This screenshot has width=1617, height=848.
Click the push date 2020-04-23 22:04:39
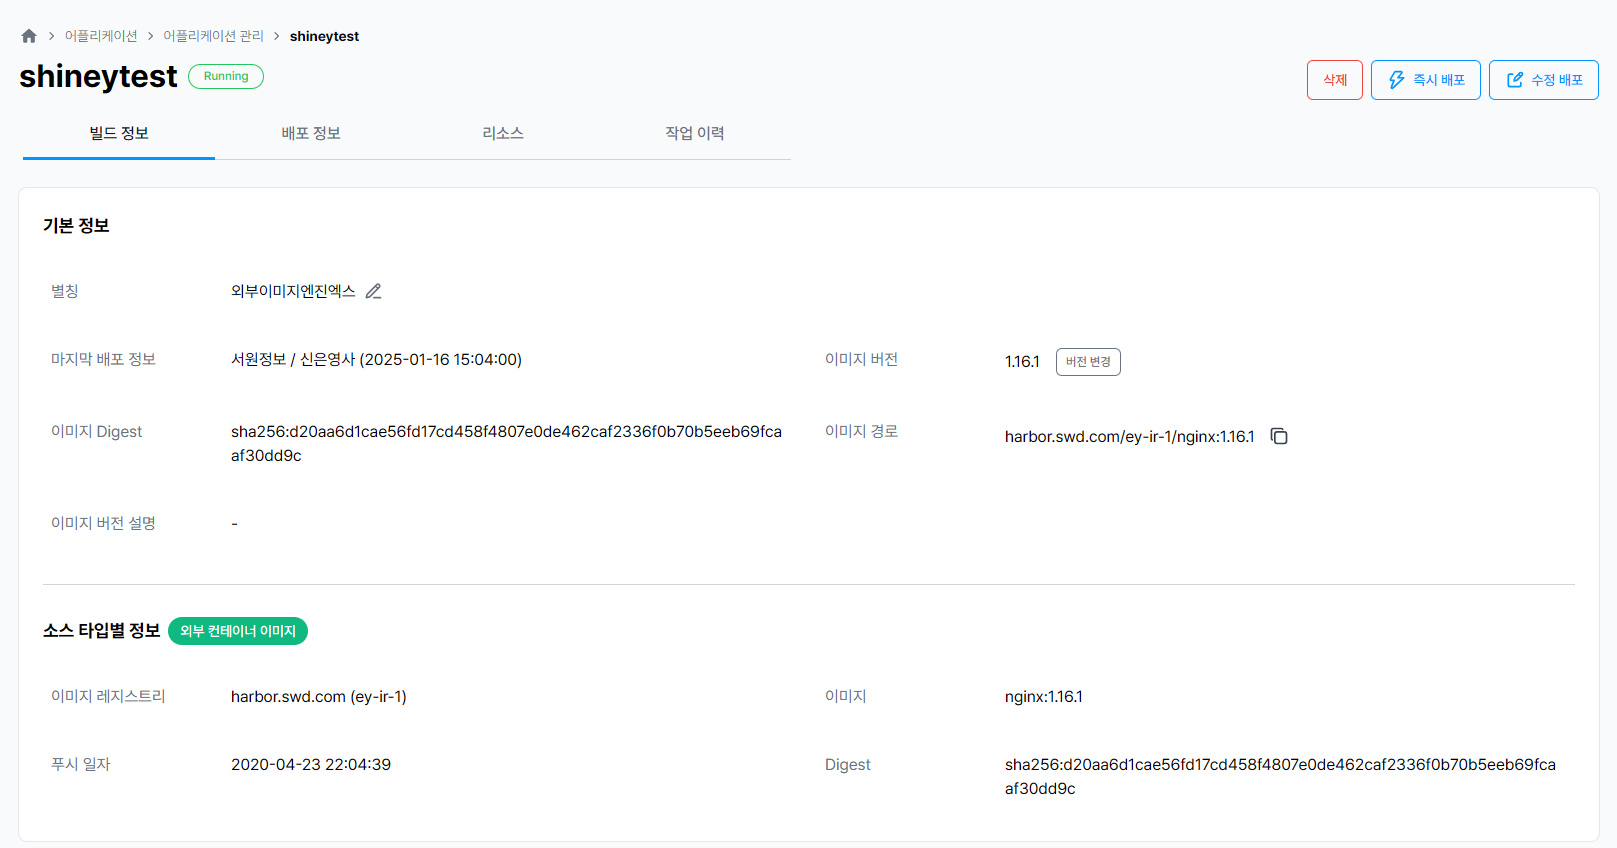(311, 765)
